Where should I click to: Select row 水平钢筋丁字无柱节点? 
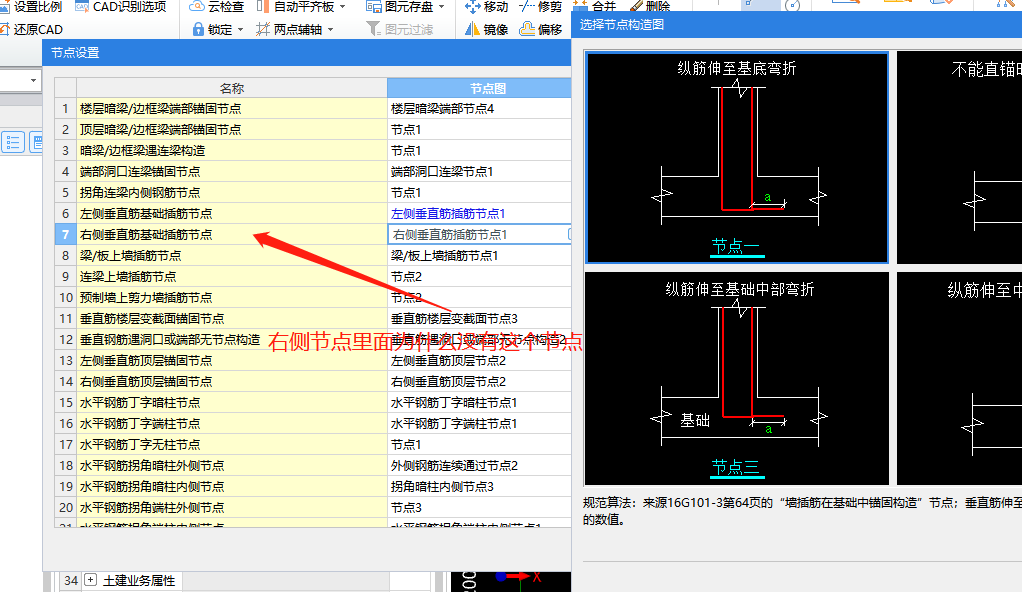tap(231, 445)
